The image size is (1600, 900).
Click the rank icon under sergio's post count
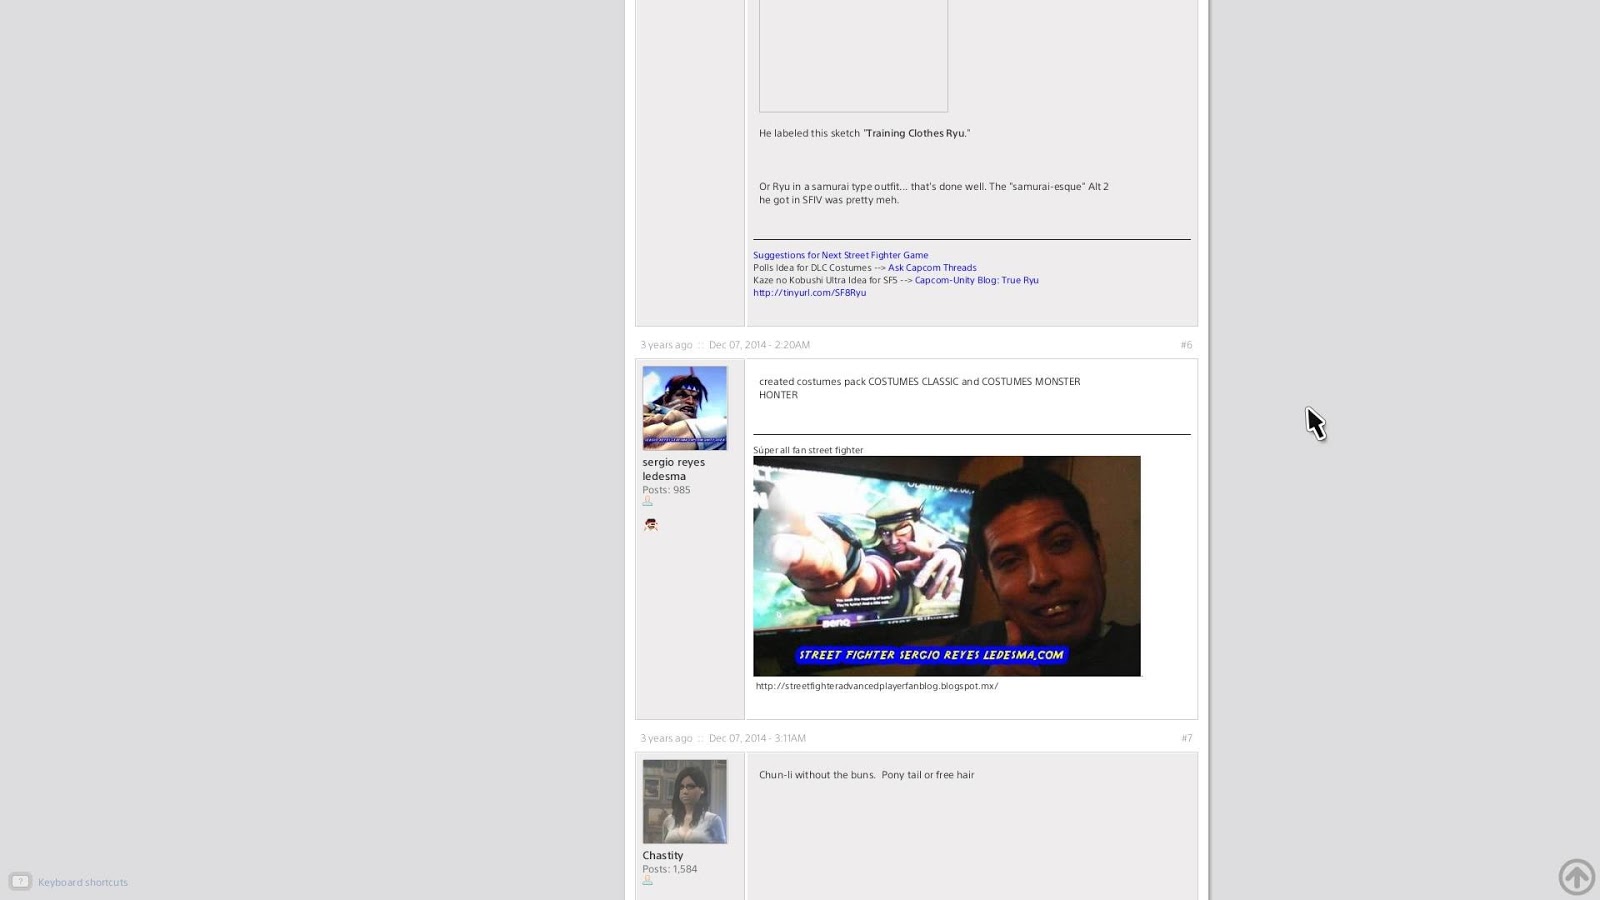pyautogui.click(x=647, y=501)
